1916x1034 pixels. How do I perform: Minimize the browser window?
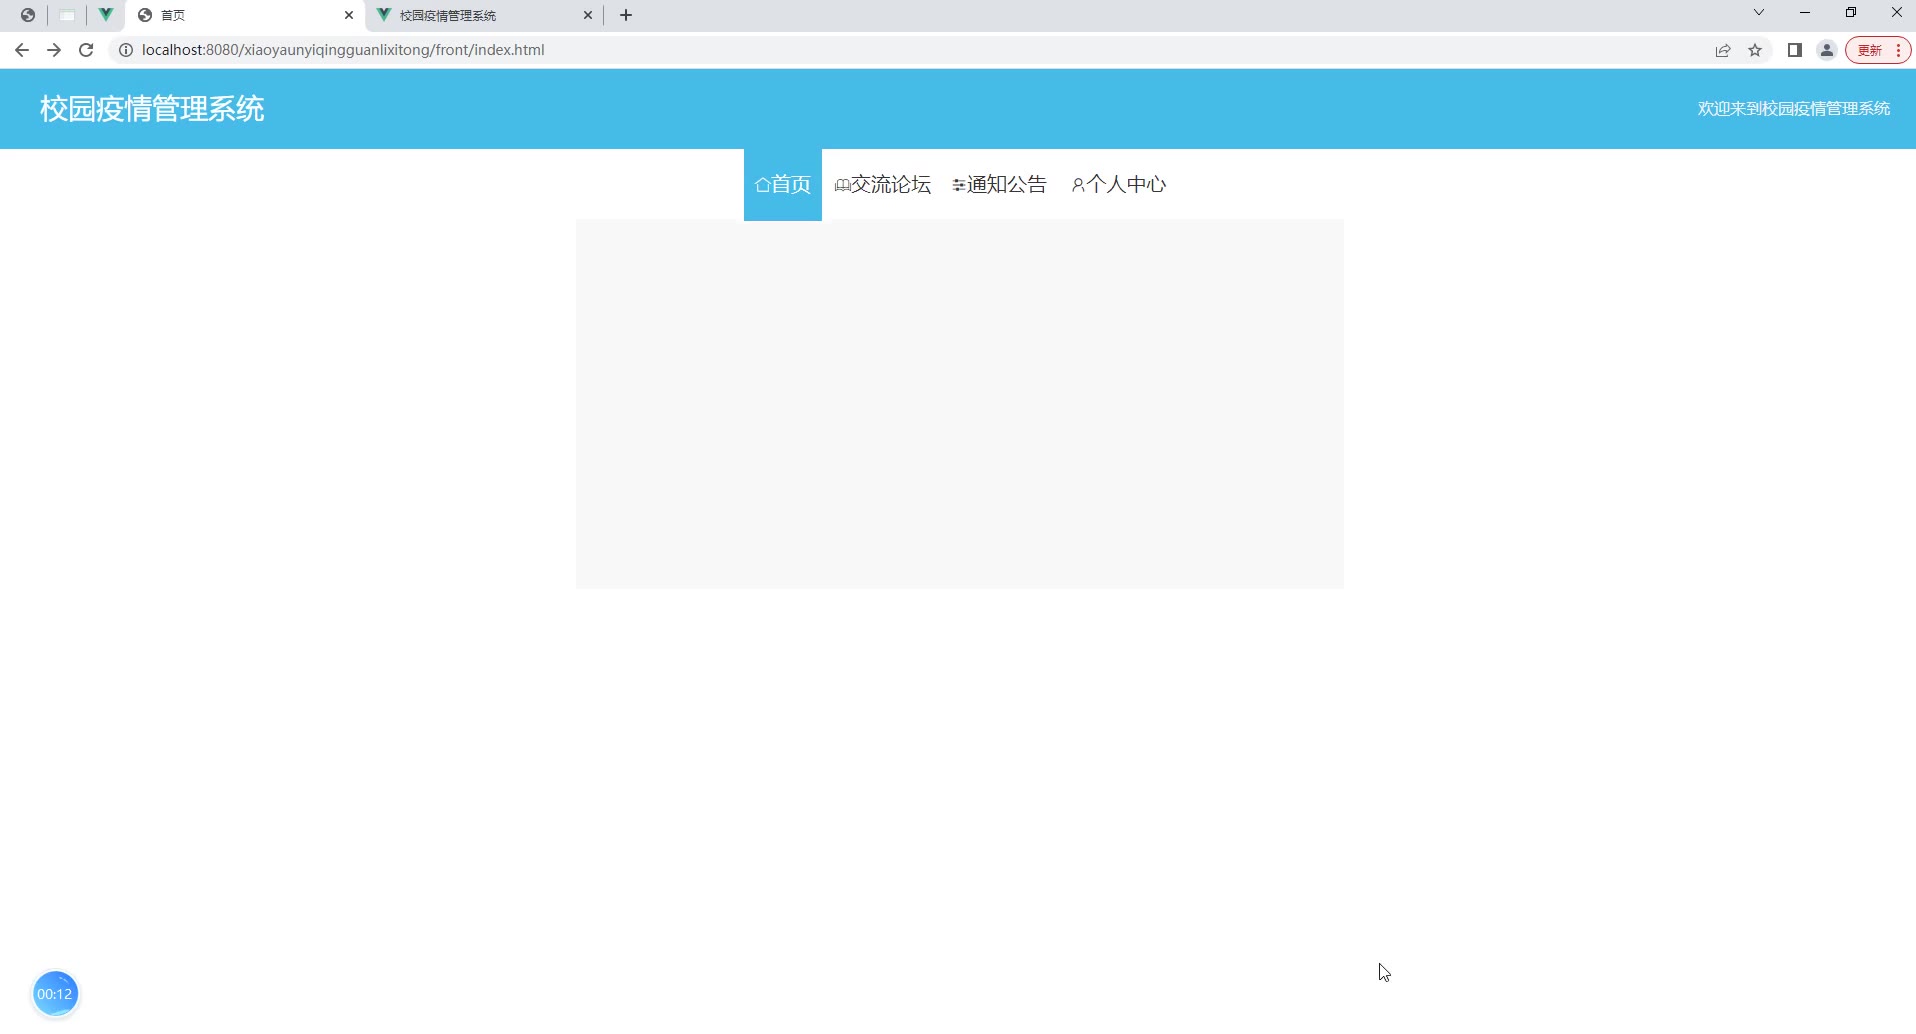click(1805, 13)
